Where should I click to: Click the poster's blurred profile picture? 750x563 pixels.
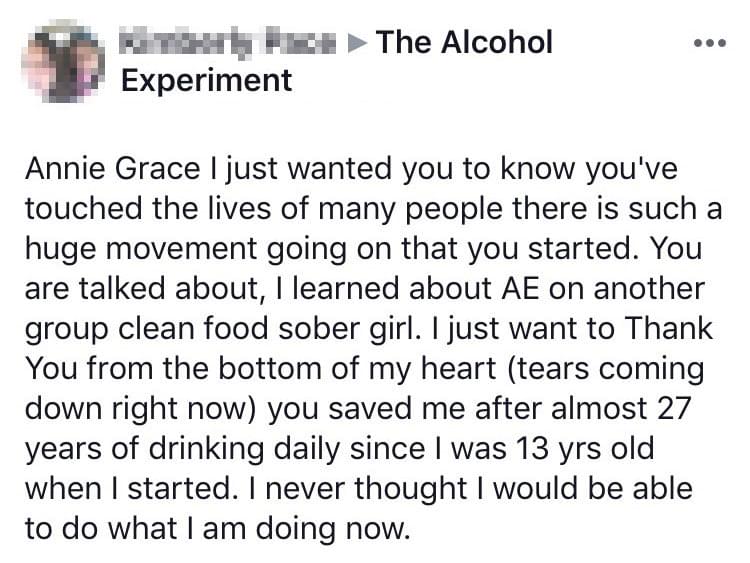63,60
